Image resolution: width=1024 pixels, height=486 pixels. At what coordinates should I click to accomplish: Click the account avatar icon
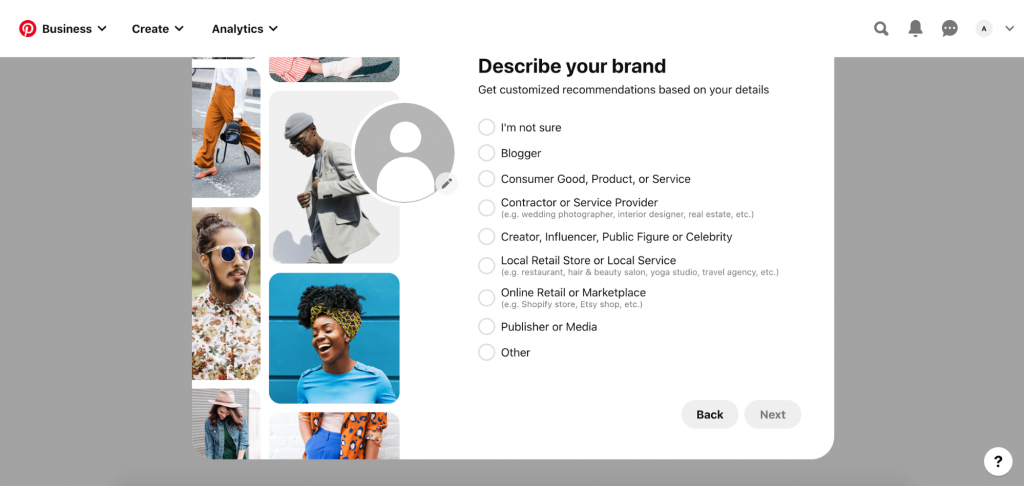point(984,29)
